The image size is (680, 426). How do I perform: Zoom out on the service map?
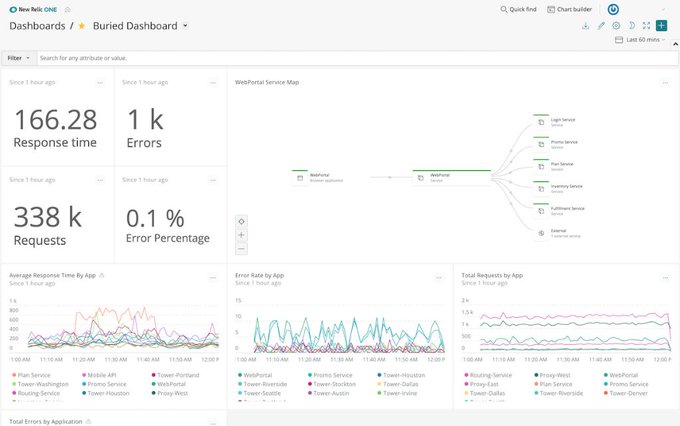pos(242,249)
